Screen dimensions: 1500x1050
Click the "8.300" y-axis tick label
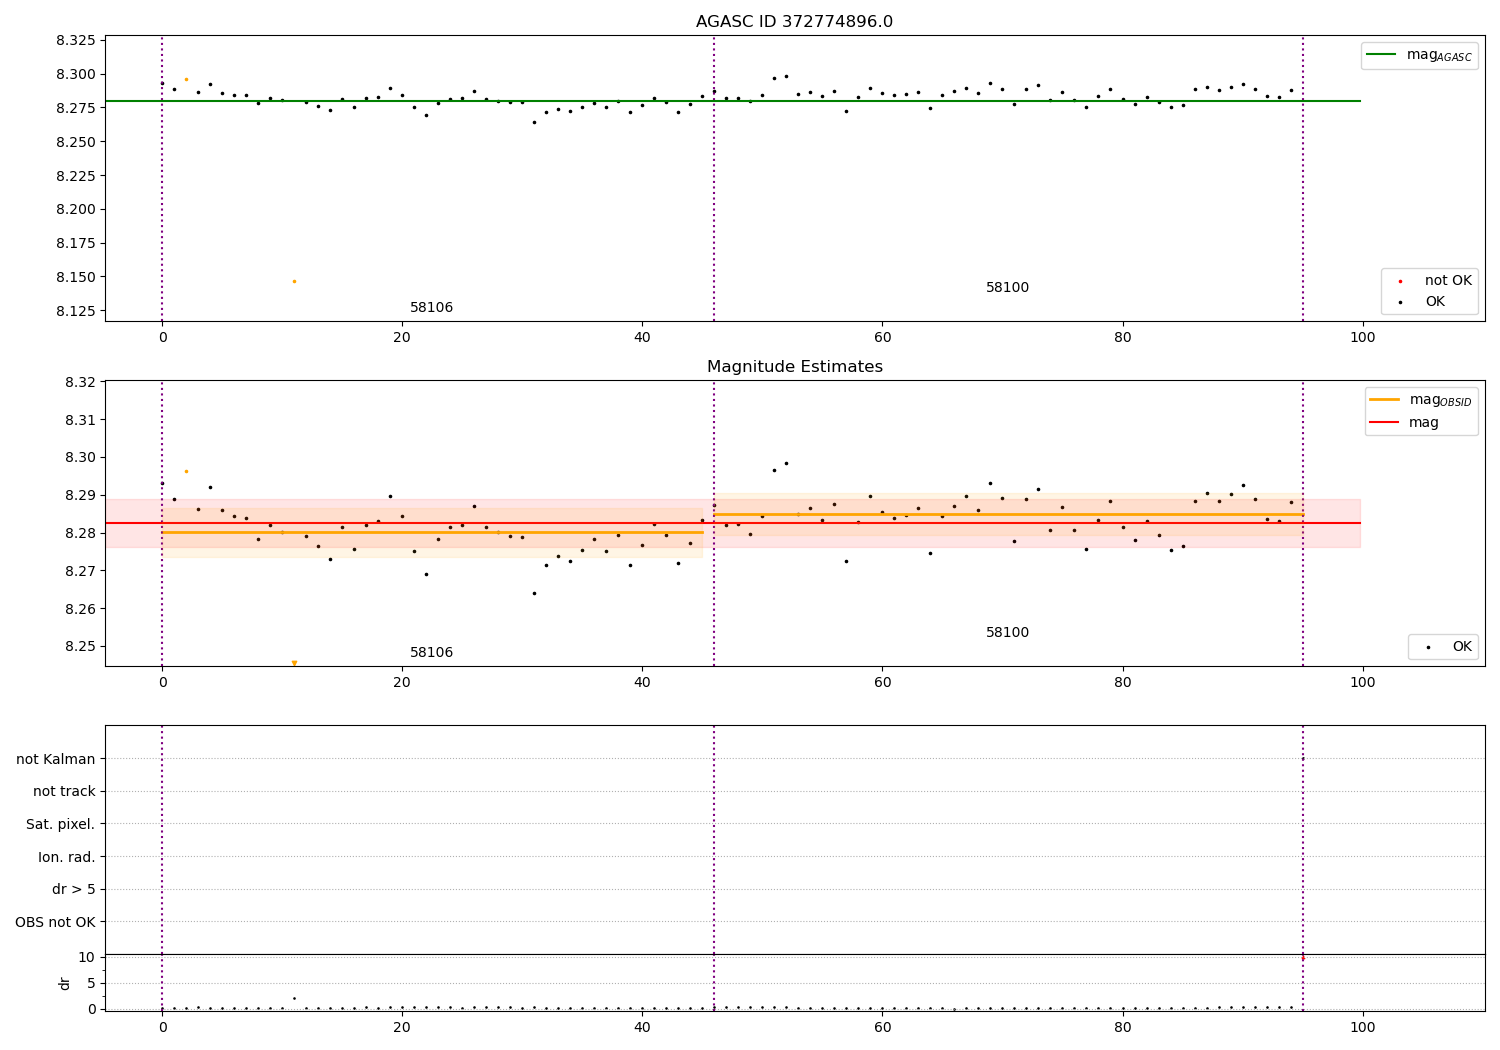76,75
